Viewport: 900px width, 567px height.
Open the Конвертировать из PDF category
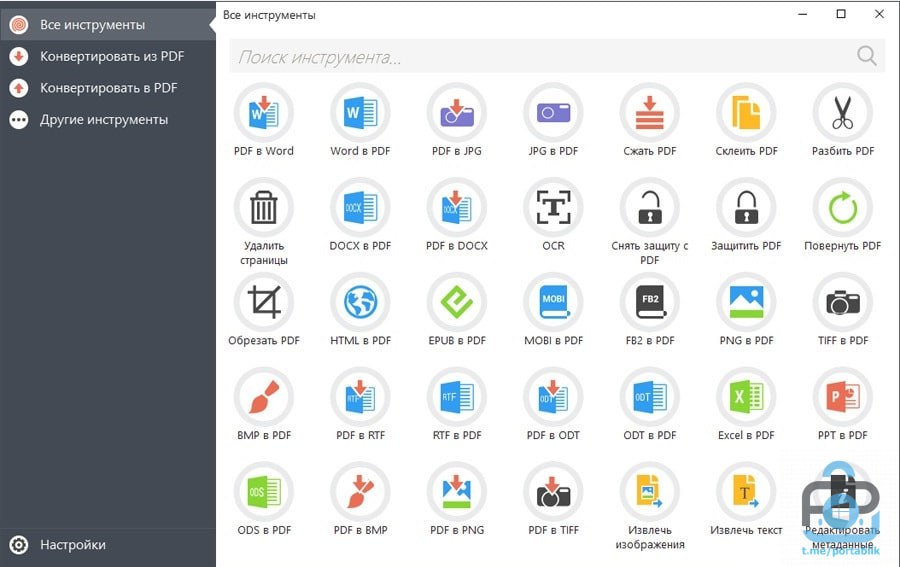coord(108,56)
